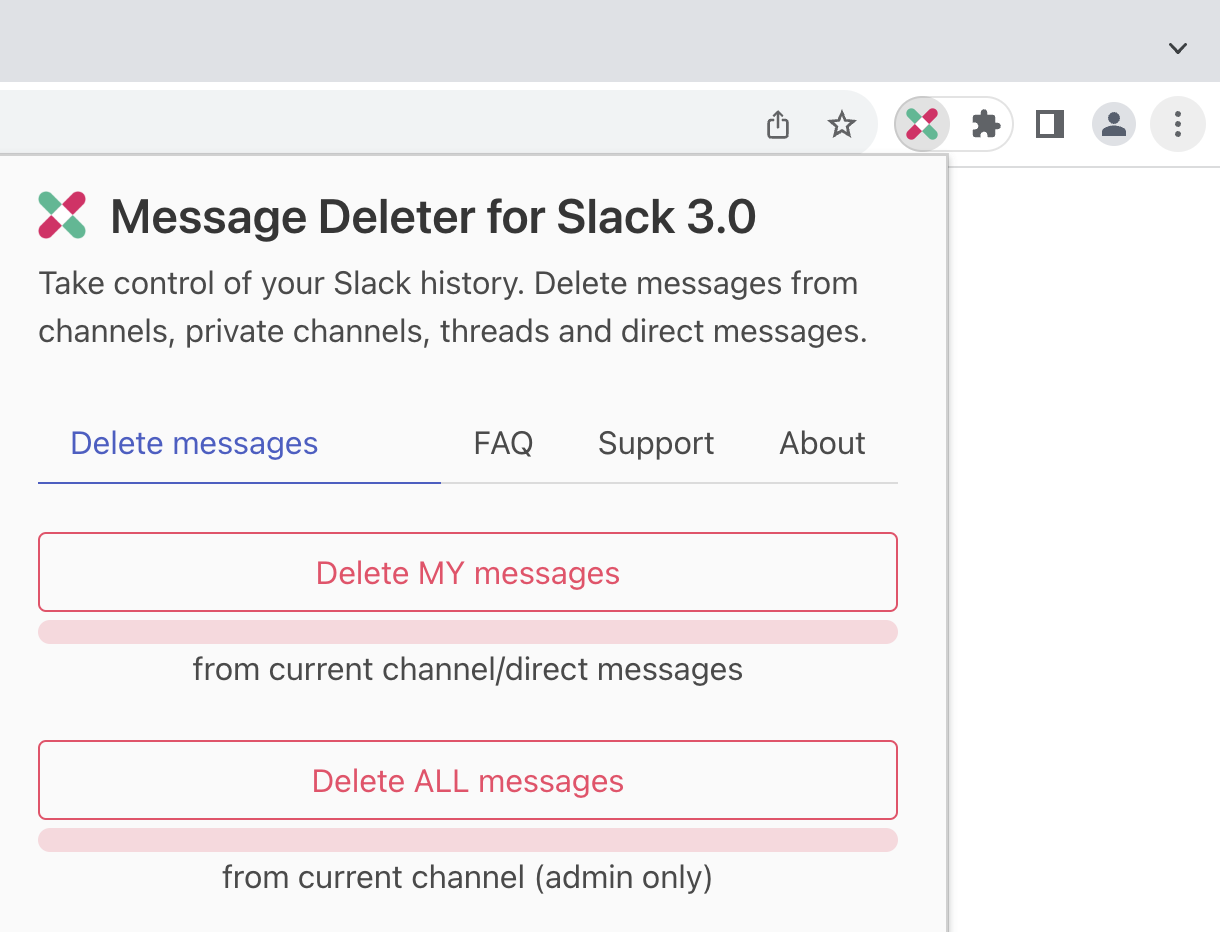Bookmark this page with the star icon
Viewport: 1220px width, 932px height.
pyautogui.click(x=842, y=124)
